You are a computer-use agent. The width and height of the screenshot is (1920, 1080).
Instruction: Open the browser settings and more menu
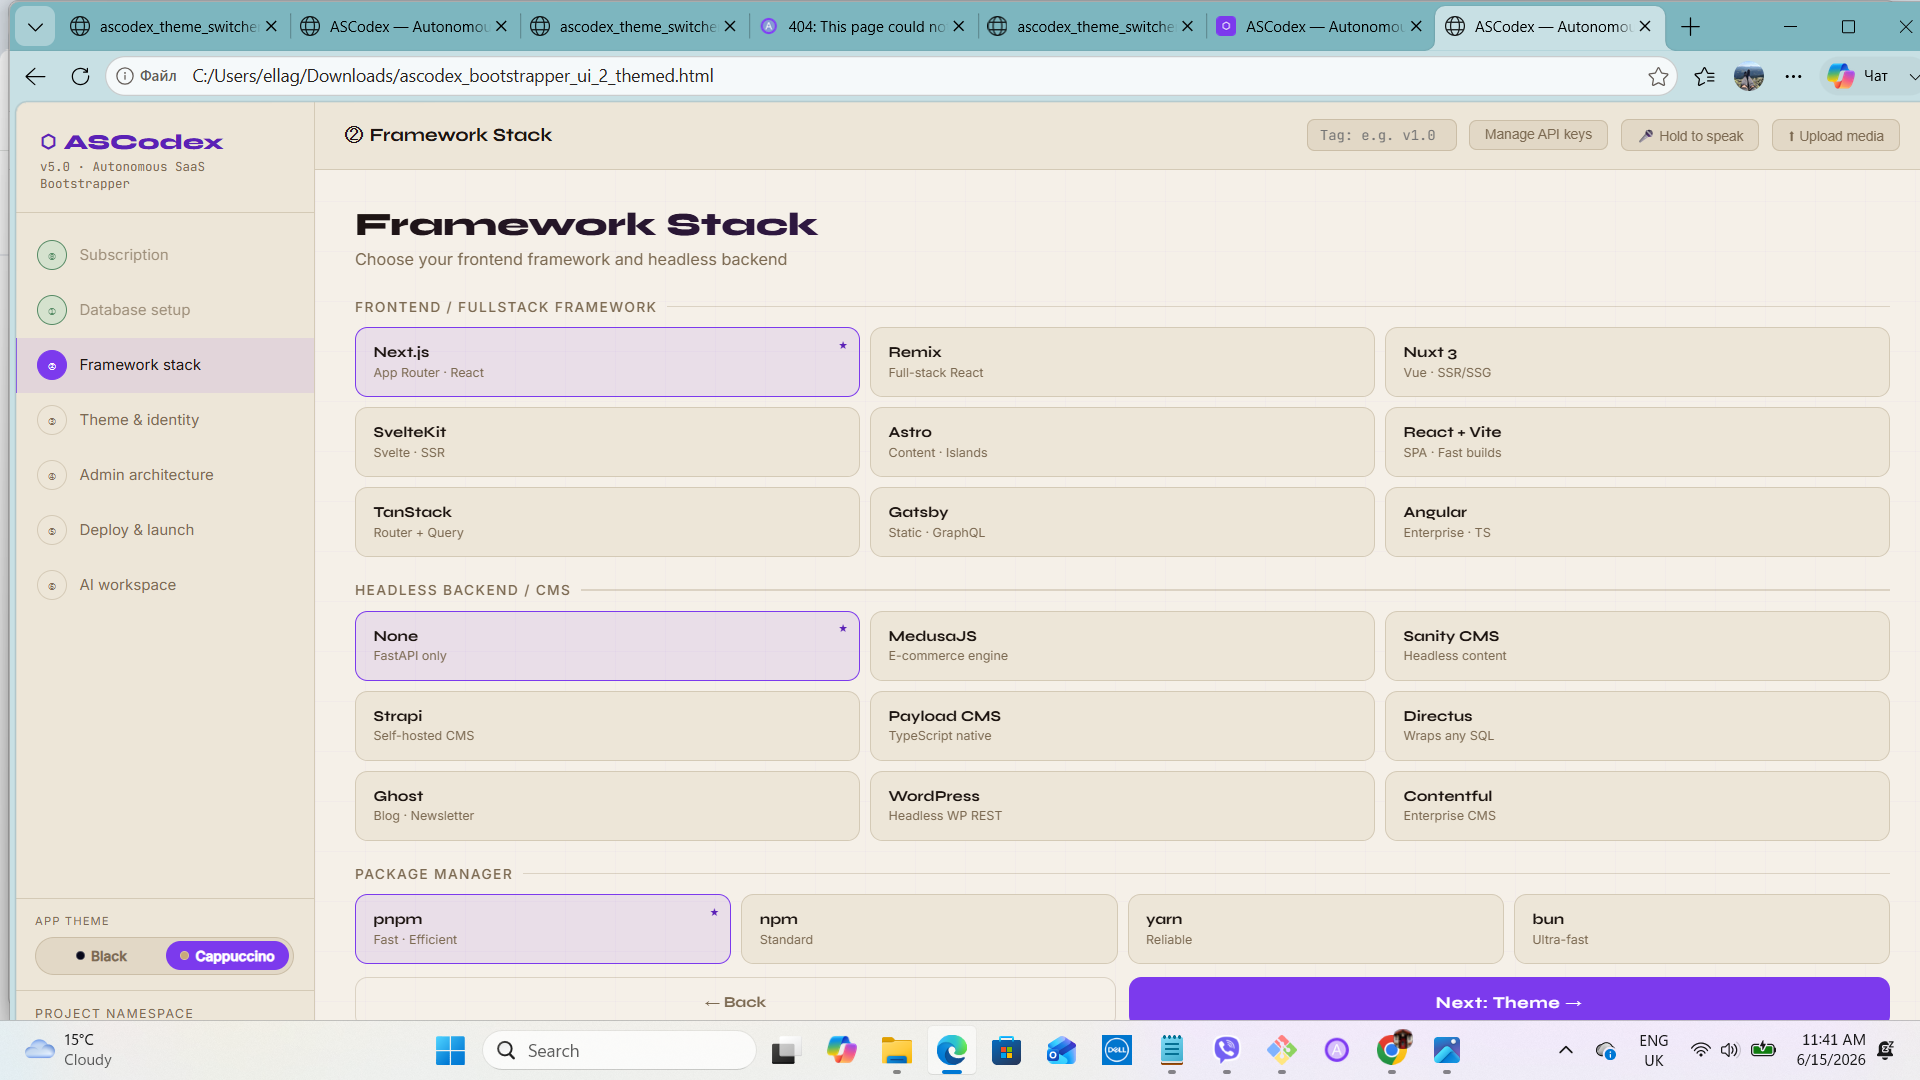pyautogui.click(x=1793, y=76)
